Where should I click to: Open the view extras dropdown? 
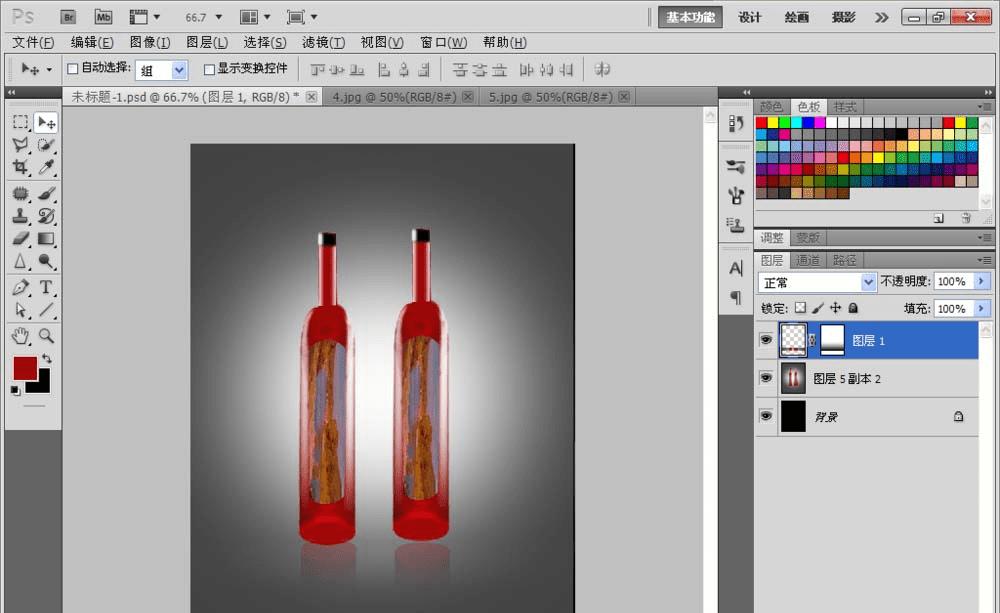tap(145, 17)
